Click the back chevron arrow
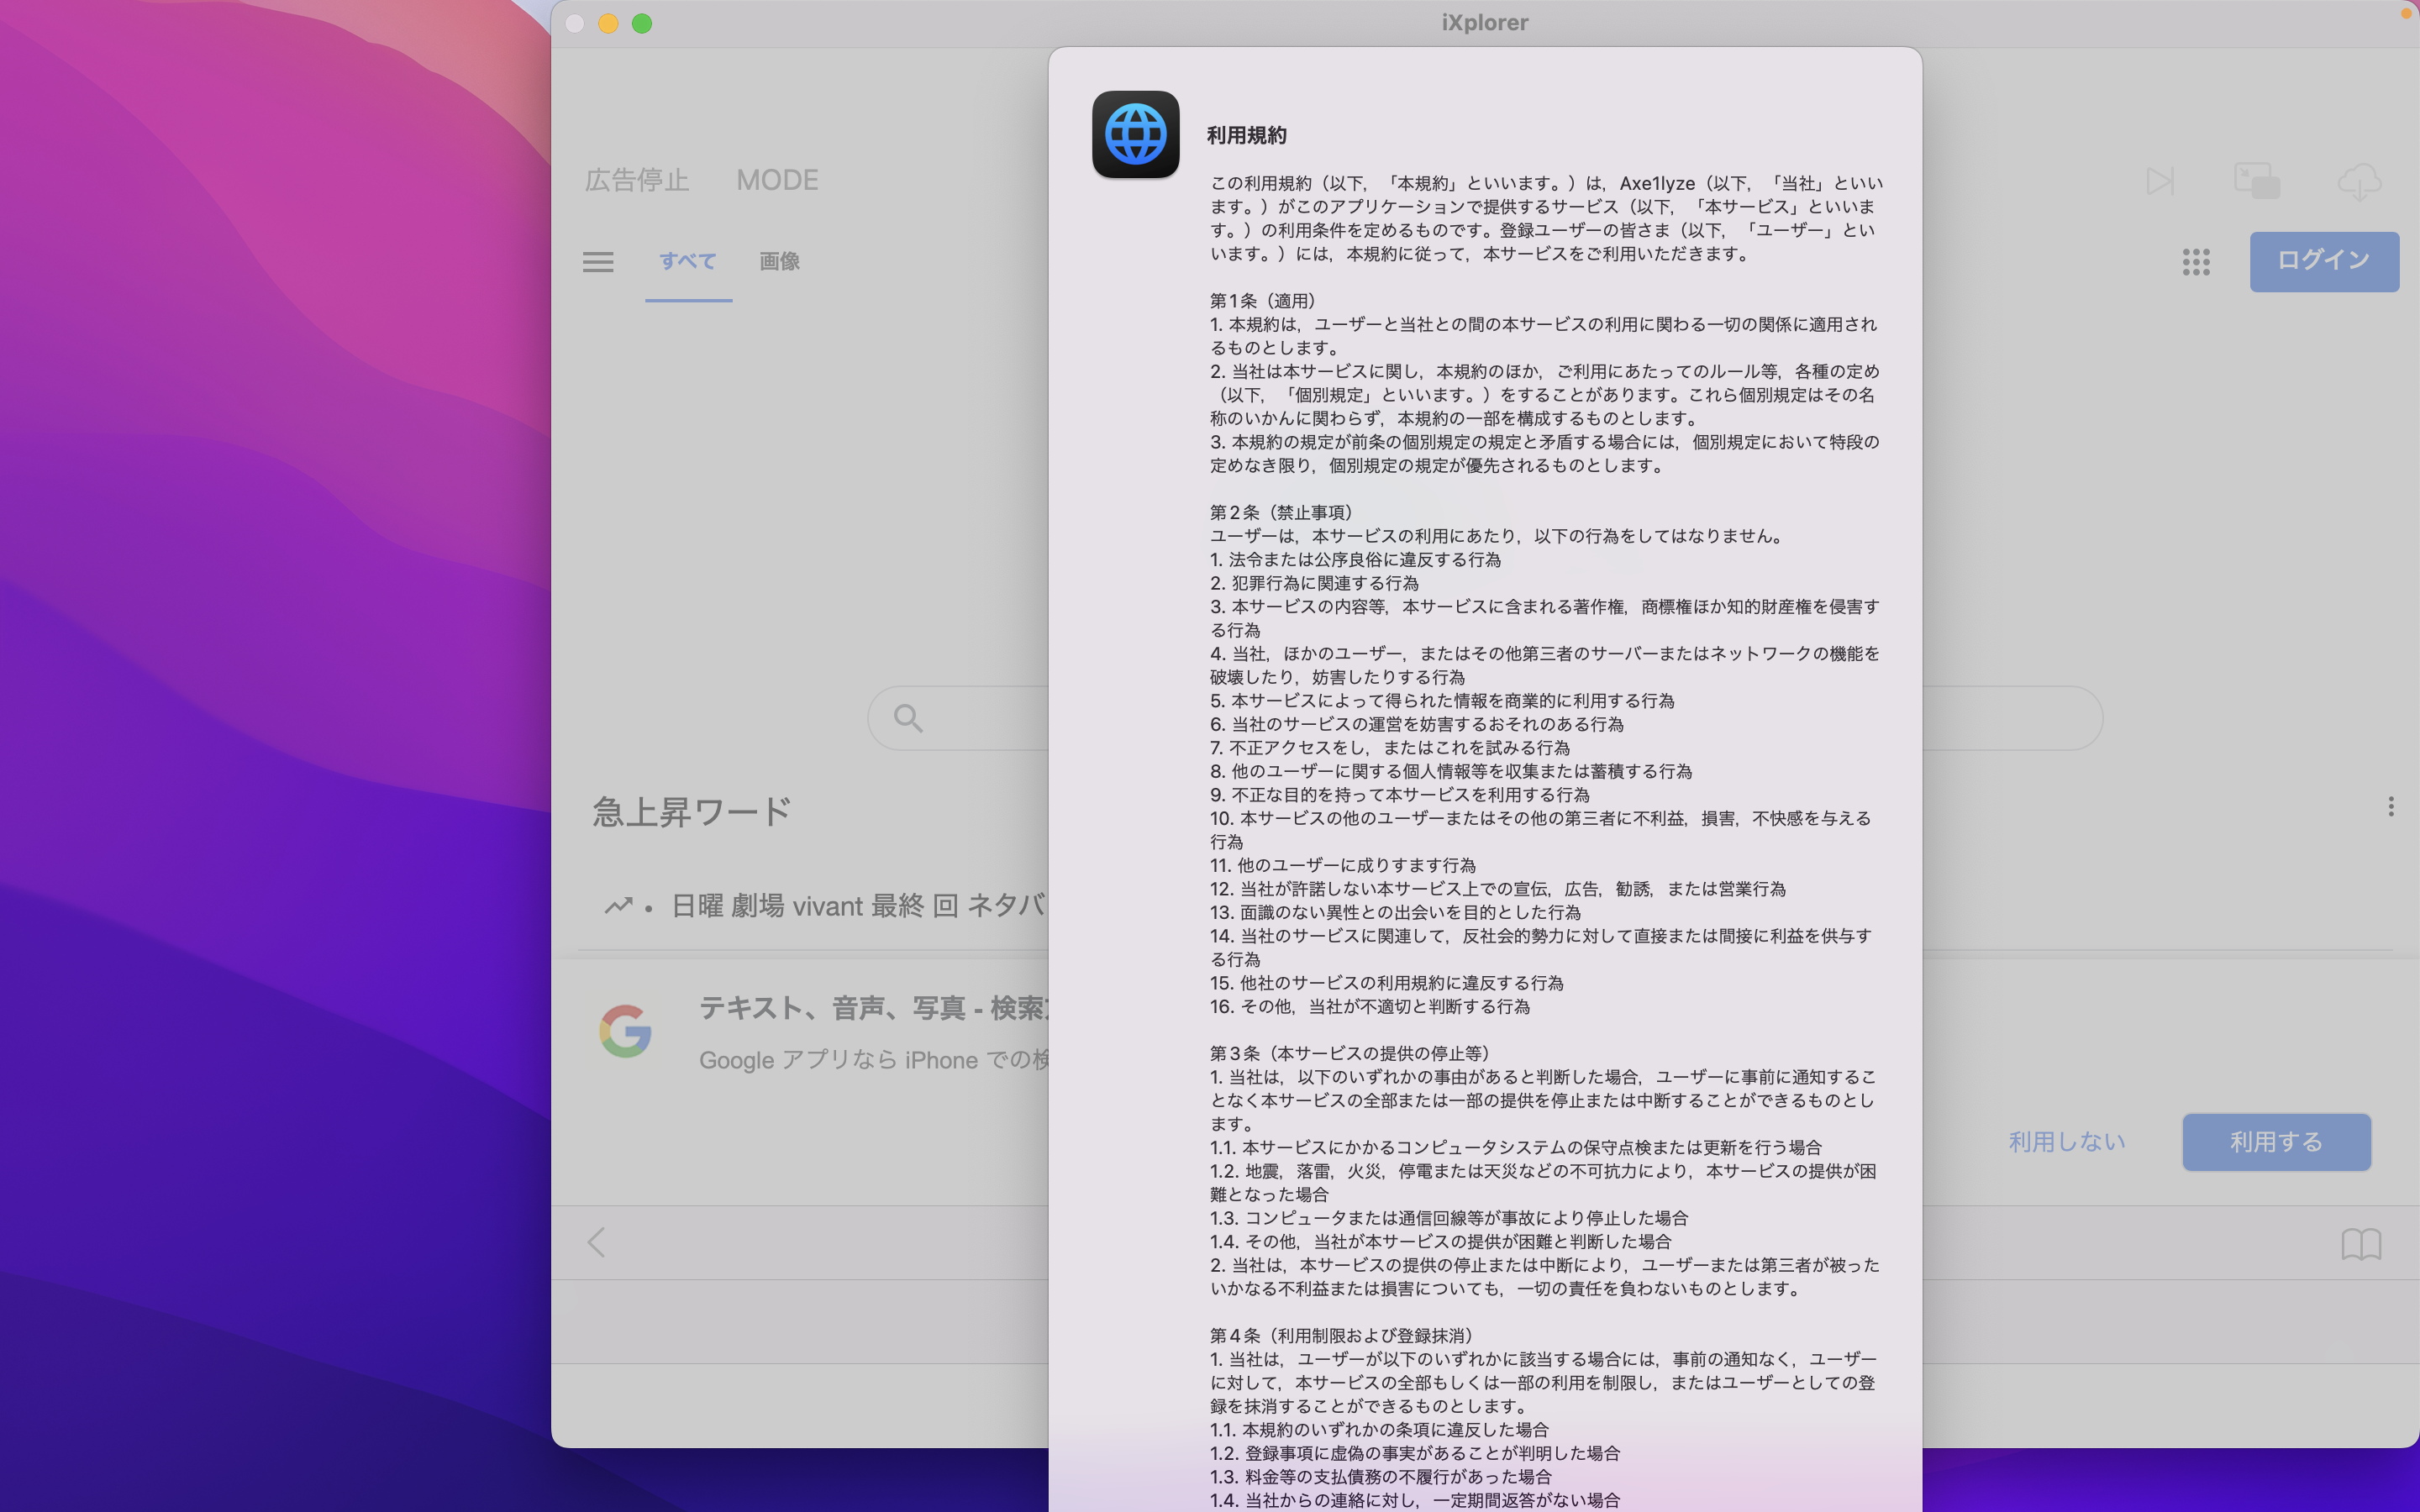Screen dimensions: 2420x1512 (597, 1242)
